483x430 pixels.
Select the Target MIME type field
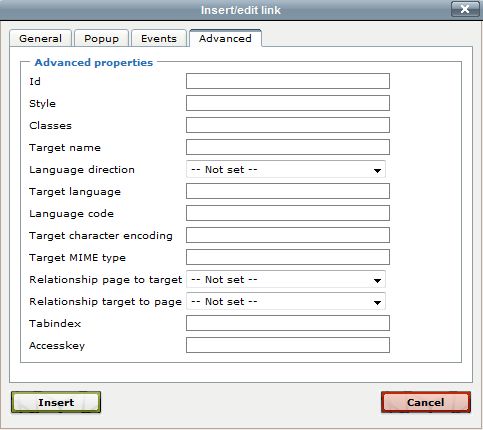click(x=288, y=257)
